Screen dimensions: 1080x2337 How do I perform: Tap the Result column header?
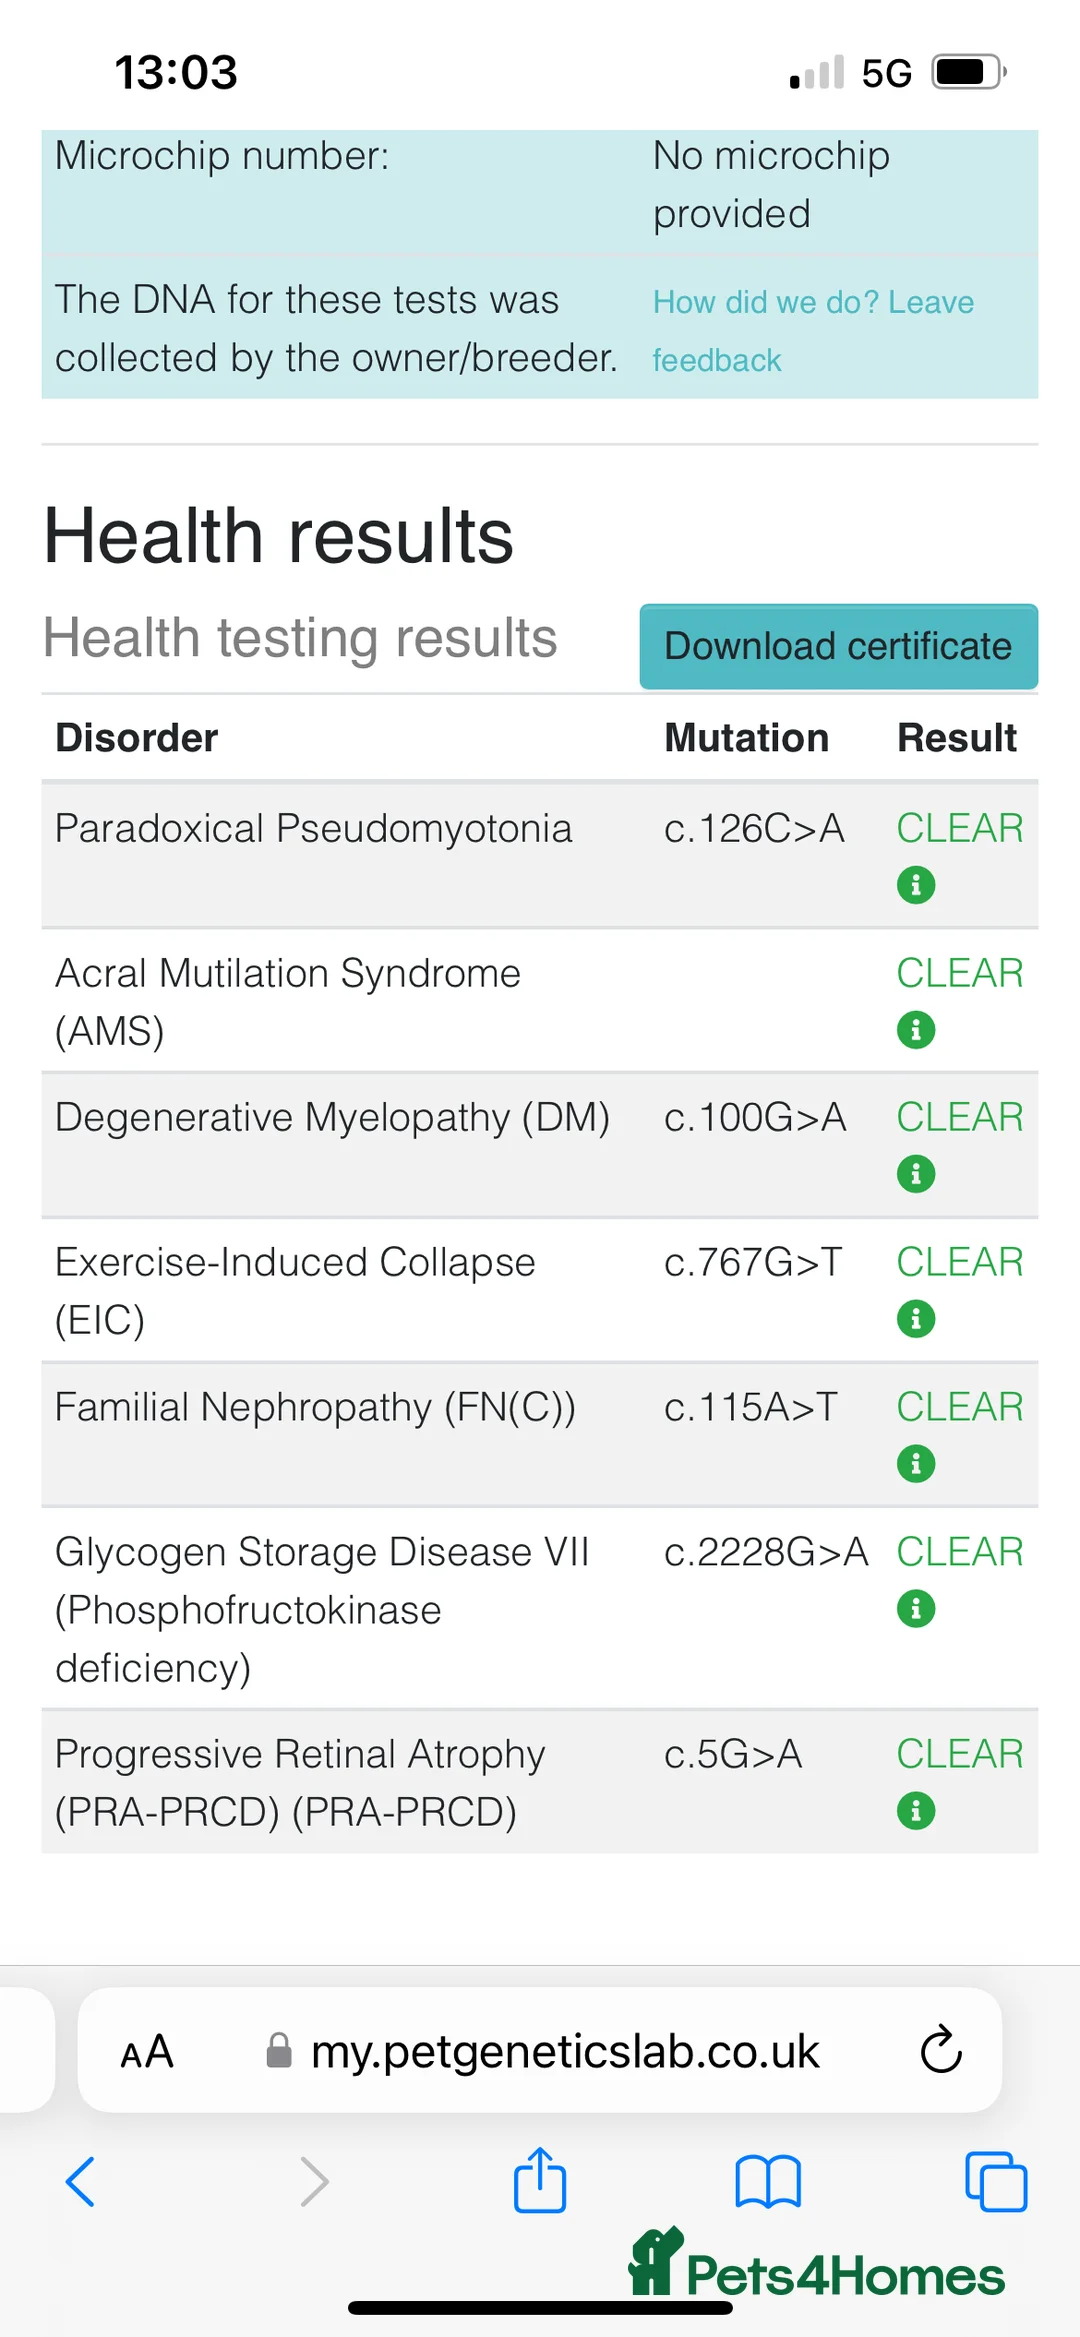click(956, 738)
